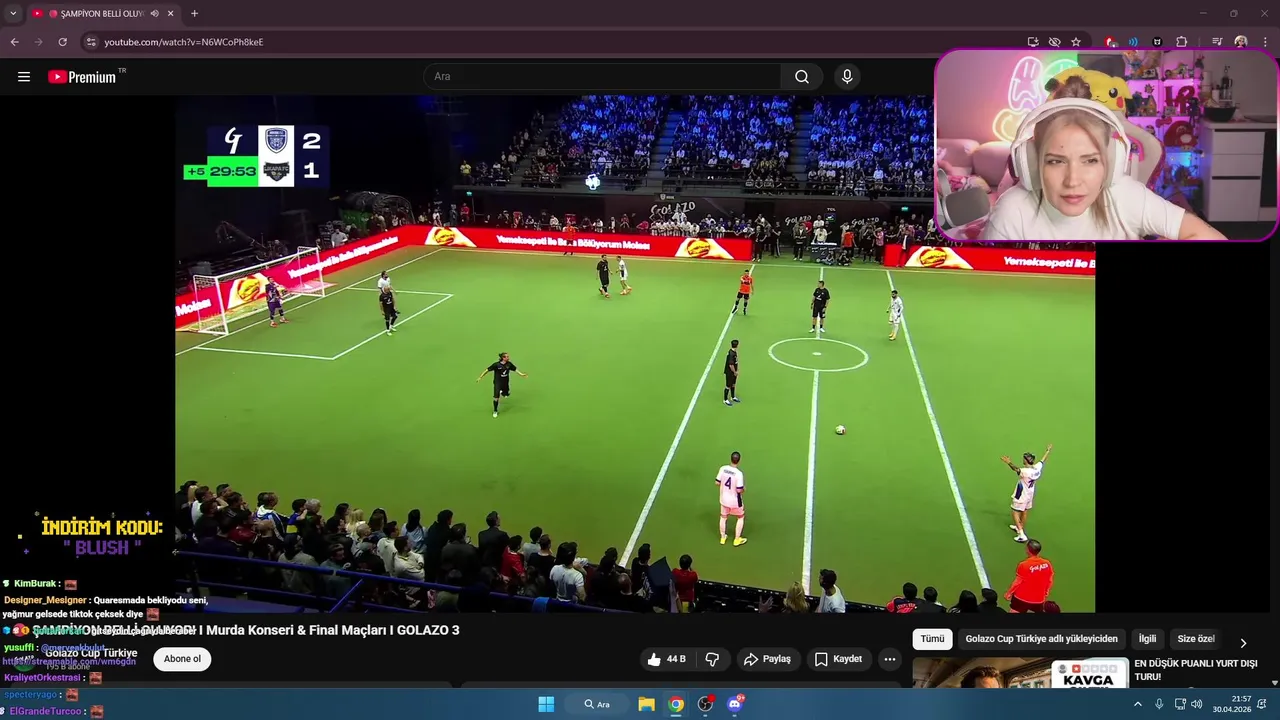Reload the YouTube page

coord(62,42)
